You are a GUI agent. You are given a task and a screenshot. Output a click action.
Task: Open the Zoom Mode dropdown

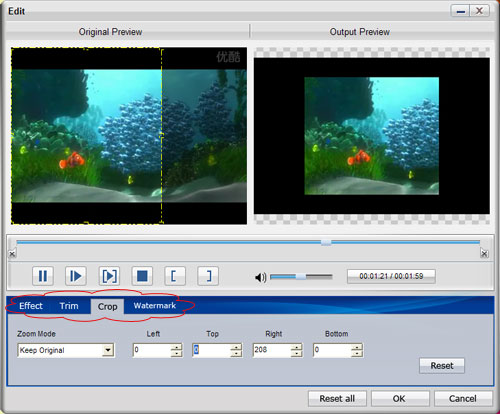pos(108,350)
